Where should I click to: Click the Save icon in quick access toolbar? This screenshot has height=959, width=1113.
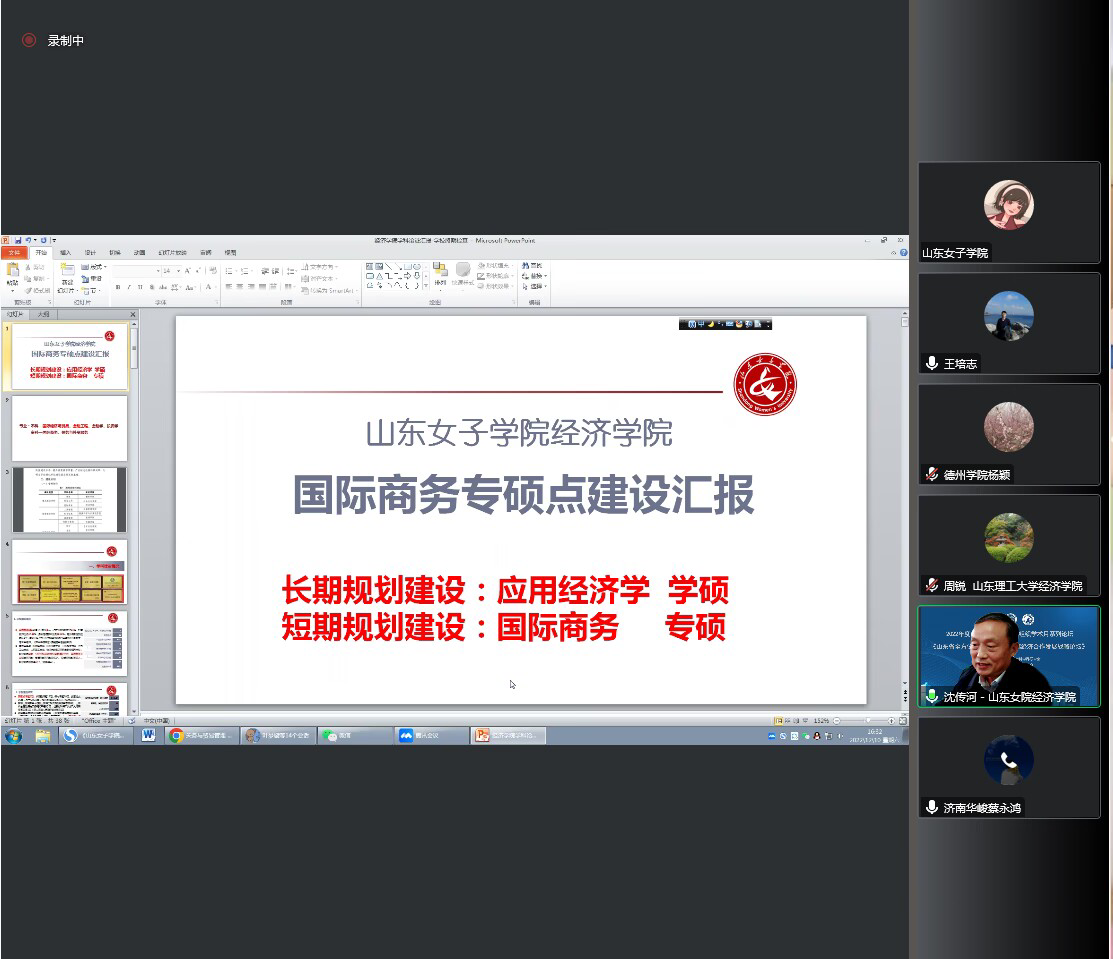pos(17,241)
